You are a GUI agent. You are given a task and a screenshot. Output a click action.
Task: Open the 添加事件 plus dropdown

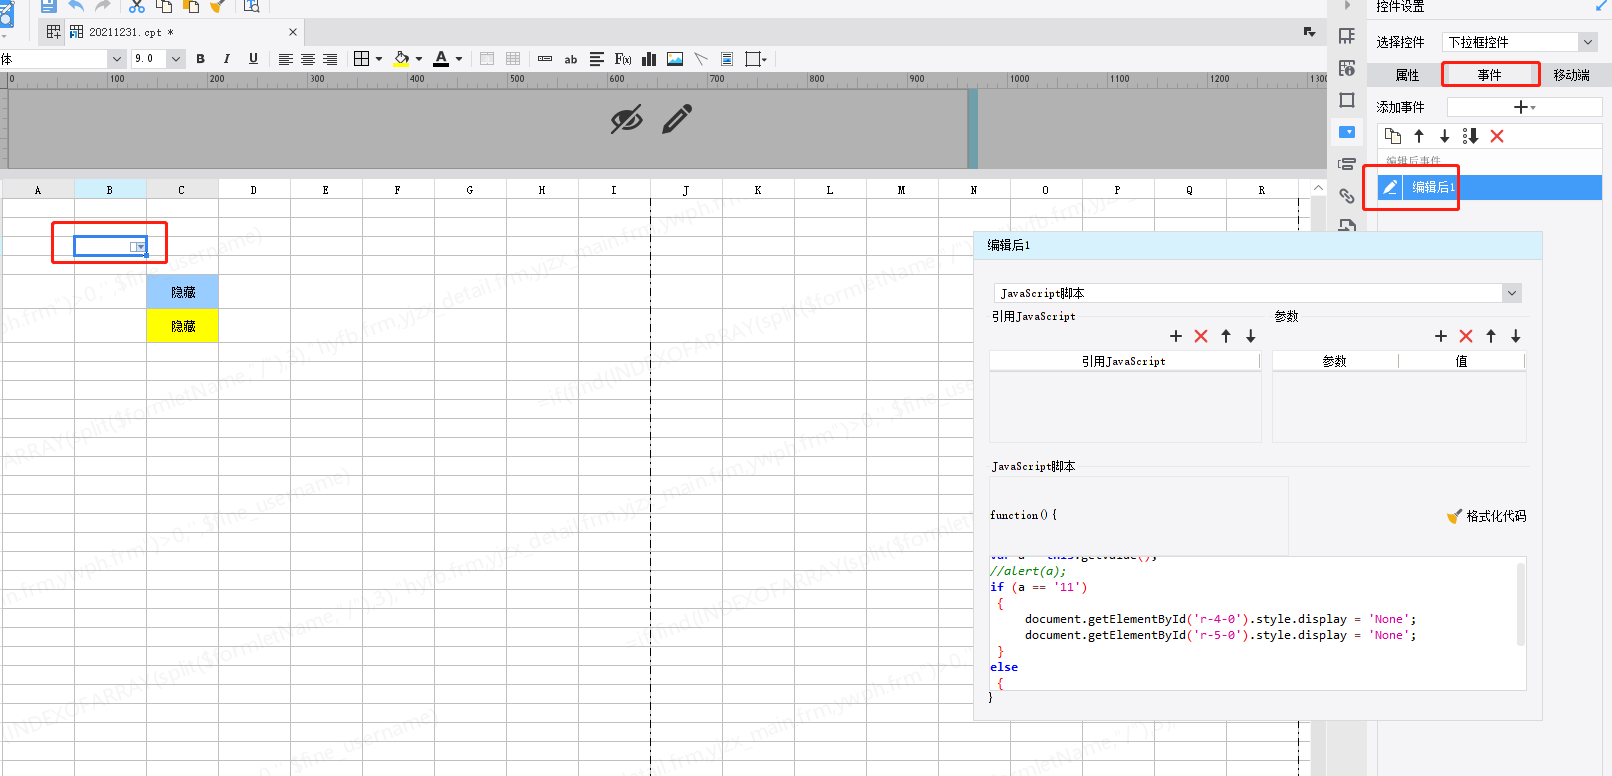click(1524, 107)
